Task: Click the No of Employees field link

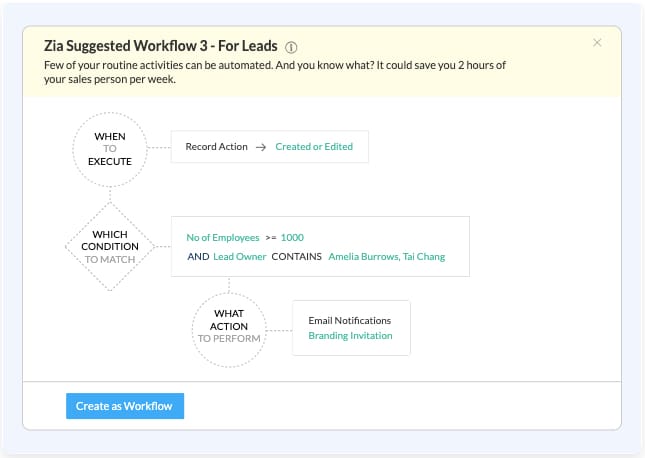Action: coord(222,238)
